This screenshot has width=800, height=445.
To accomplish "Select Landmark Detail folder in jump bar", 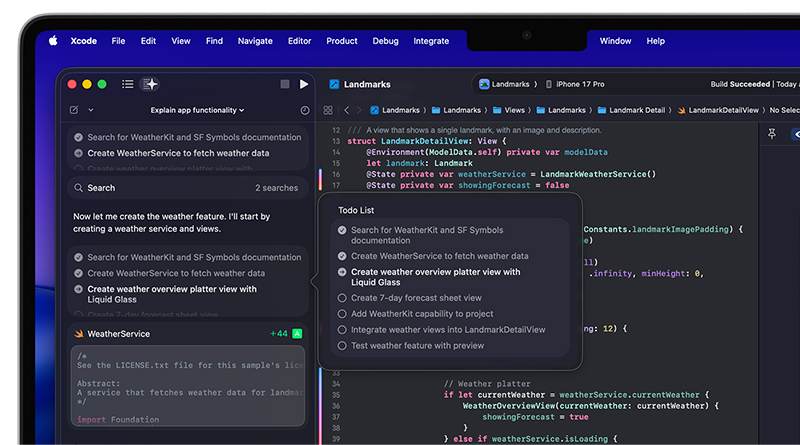I will coord(632,110).
